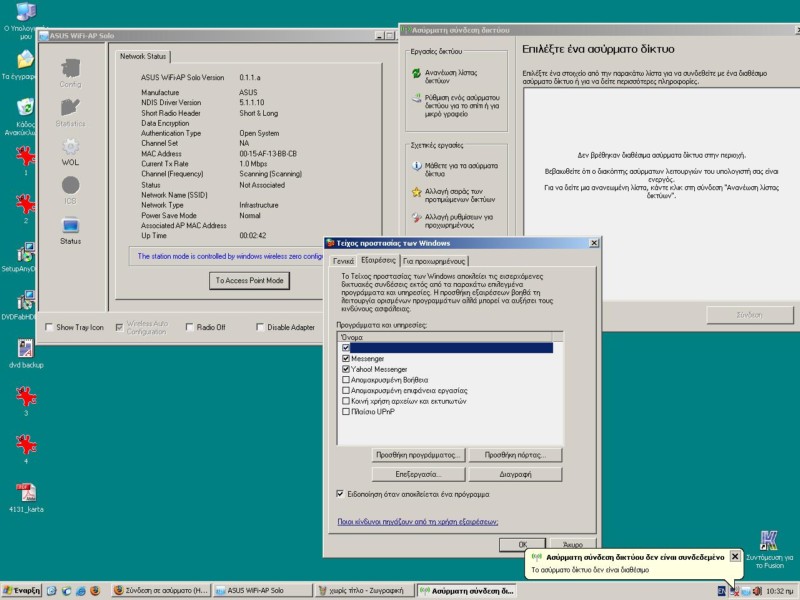Click Επεξεργασία button
The image size is (800, 600).
point(418,474)
